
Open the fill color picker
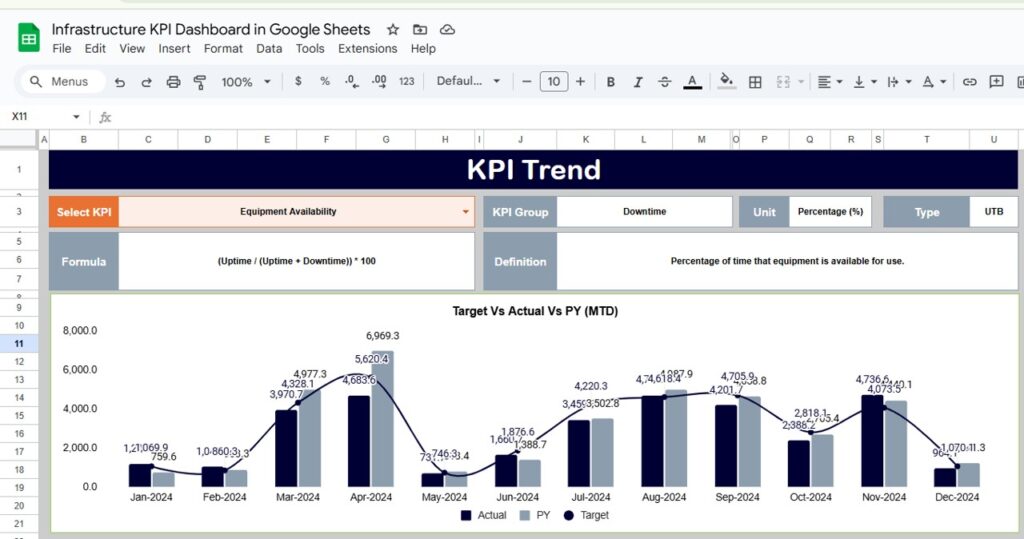pos(726,82)
